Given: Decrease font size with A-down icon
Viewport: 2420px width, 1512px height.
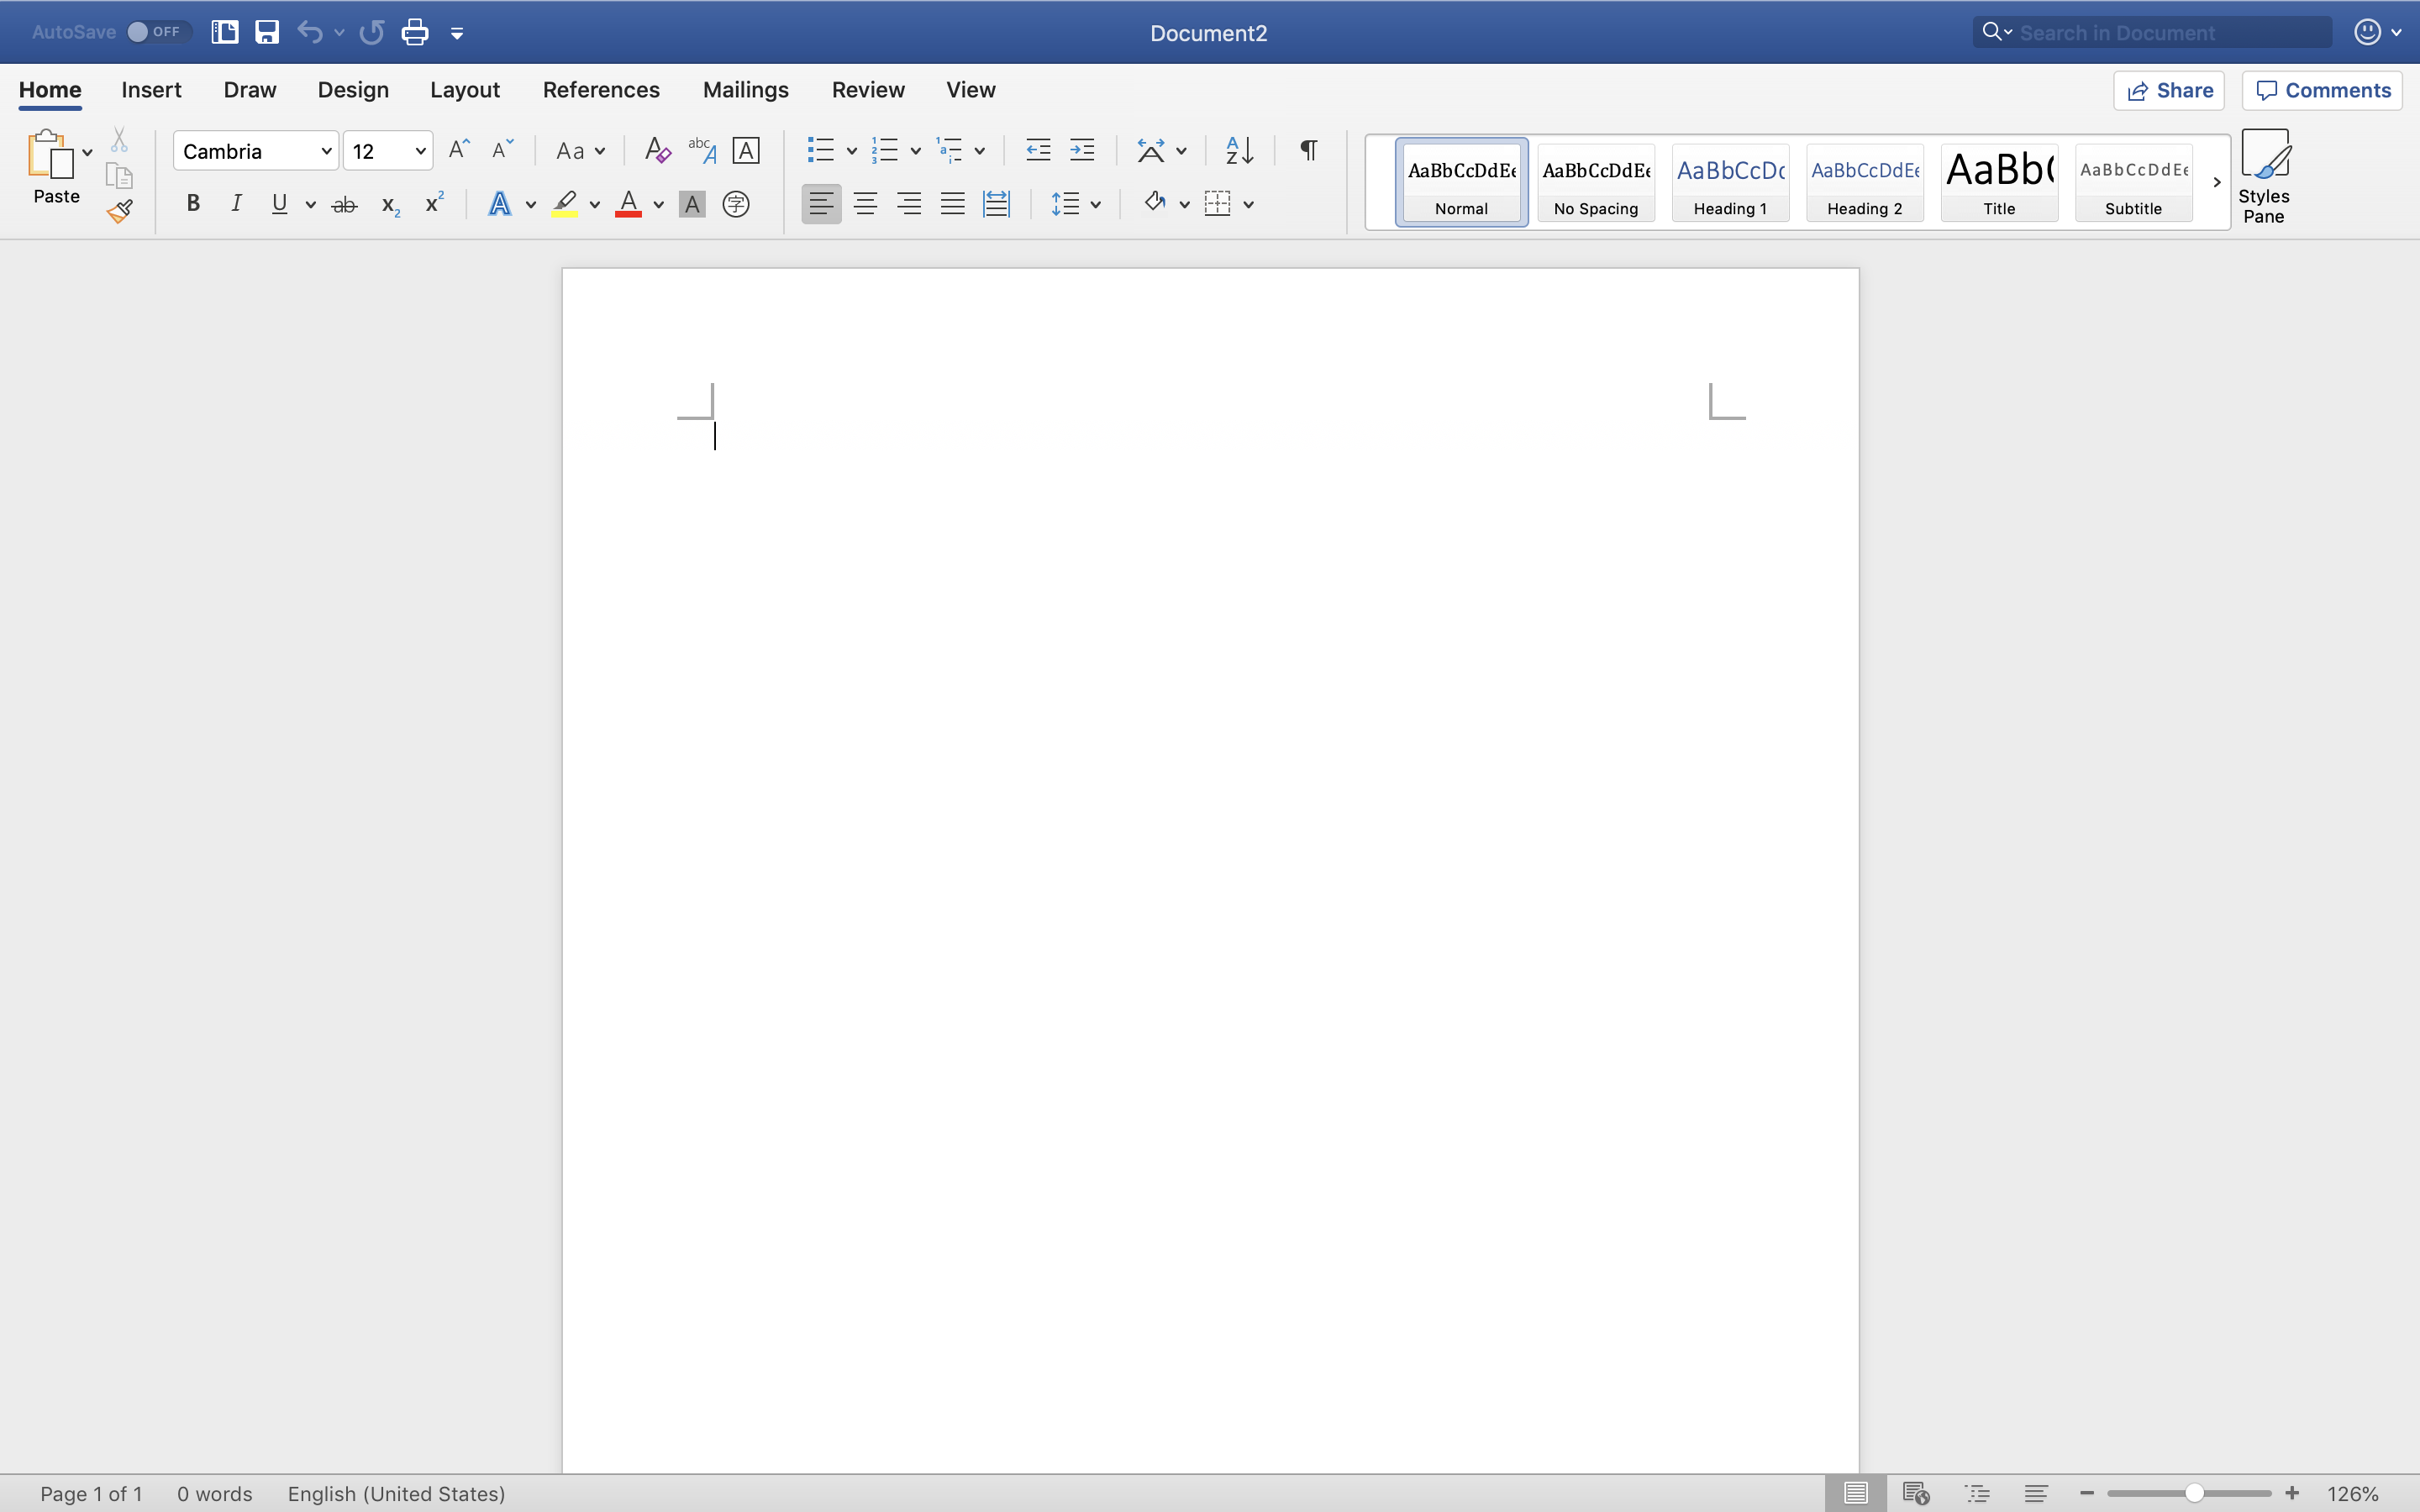Looking at the screenshot, I should 502,150.
